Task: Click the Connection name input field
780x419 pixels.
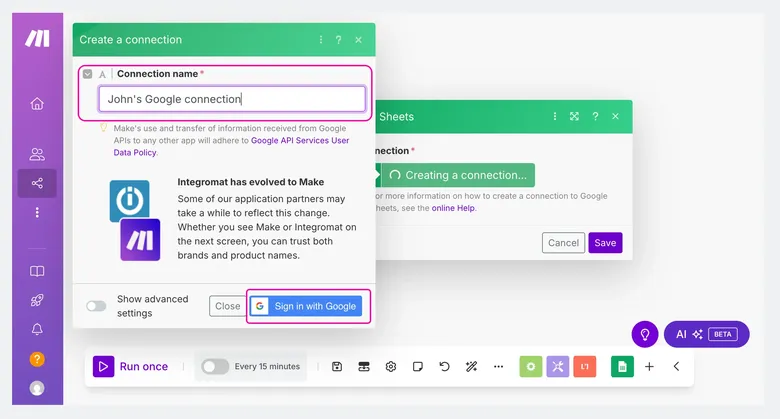Action: pyautogui.click(x=232, y=99)
